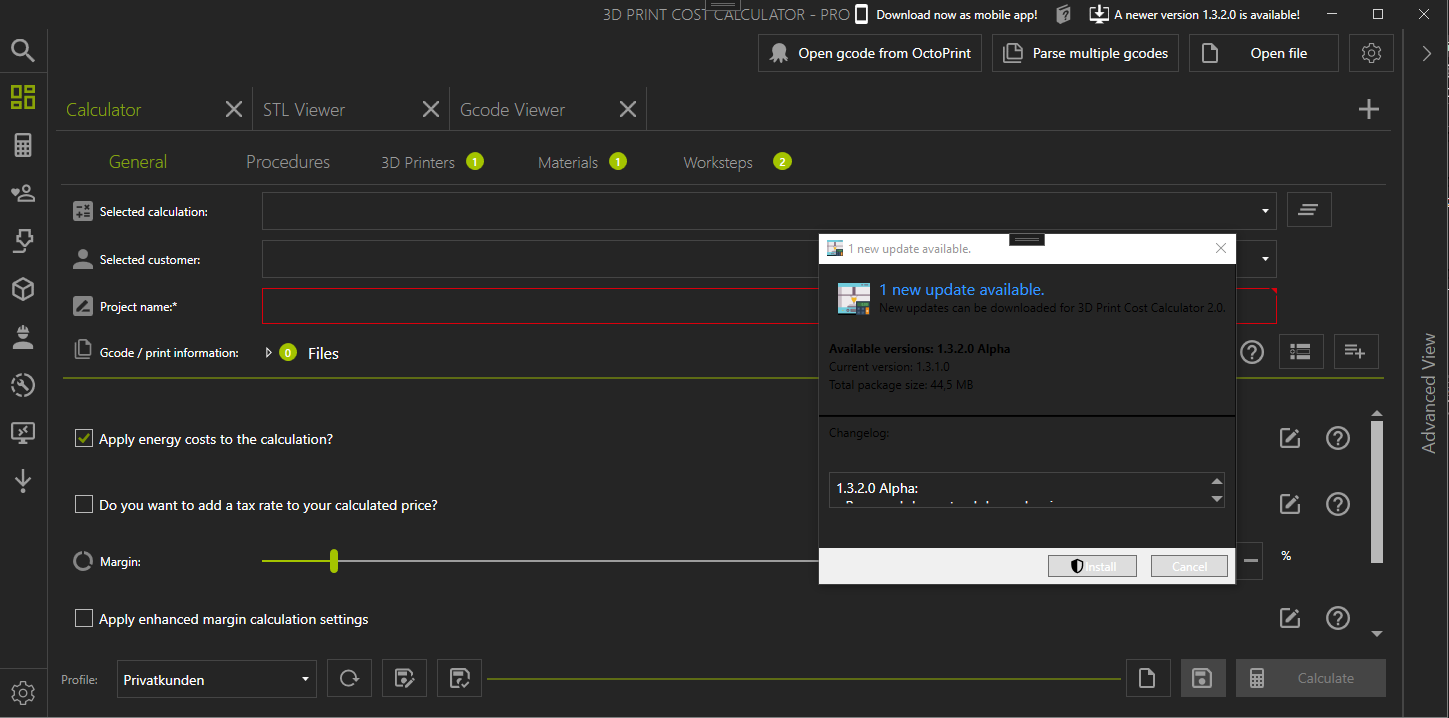Click the download arrow icon in sidebar

tap(23, 481)
